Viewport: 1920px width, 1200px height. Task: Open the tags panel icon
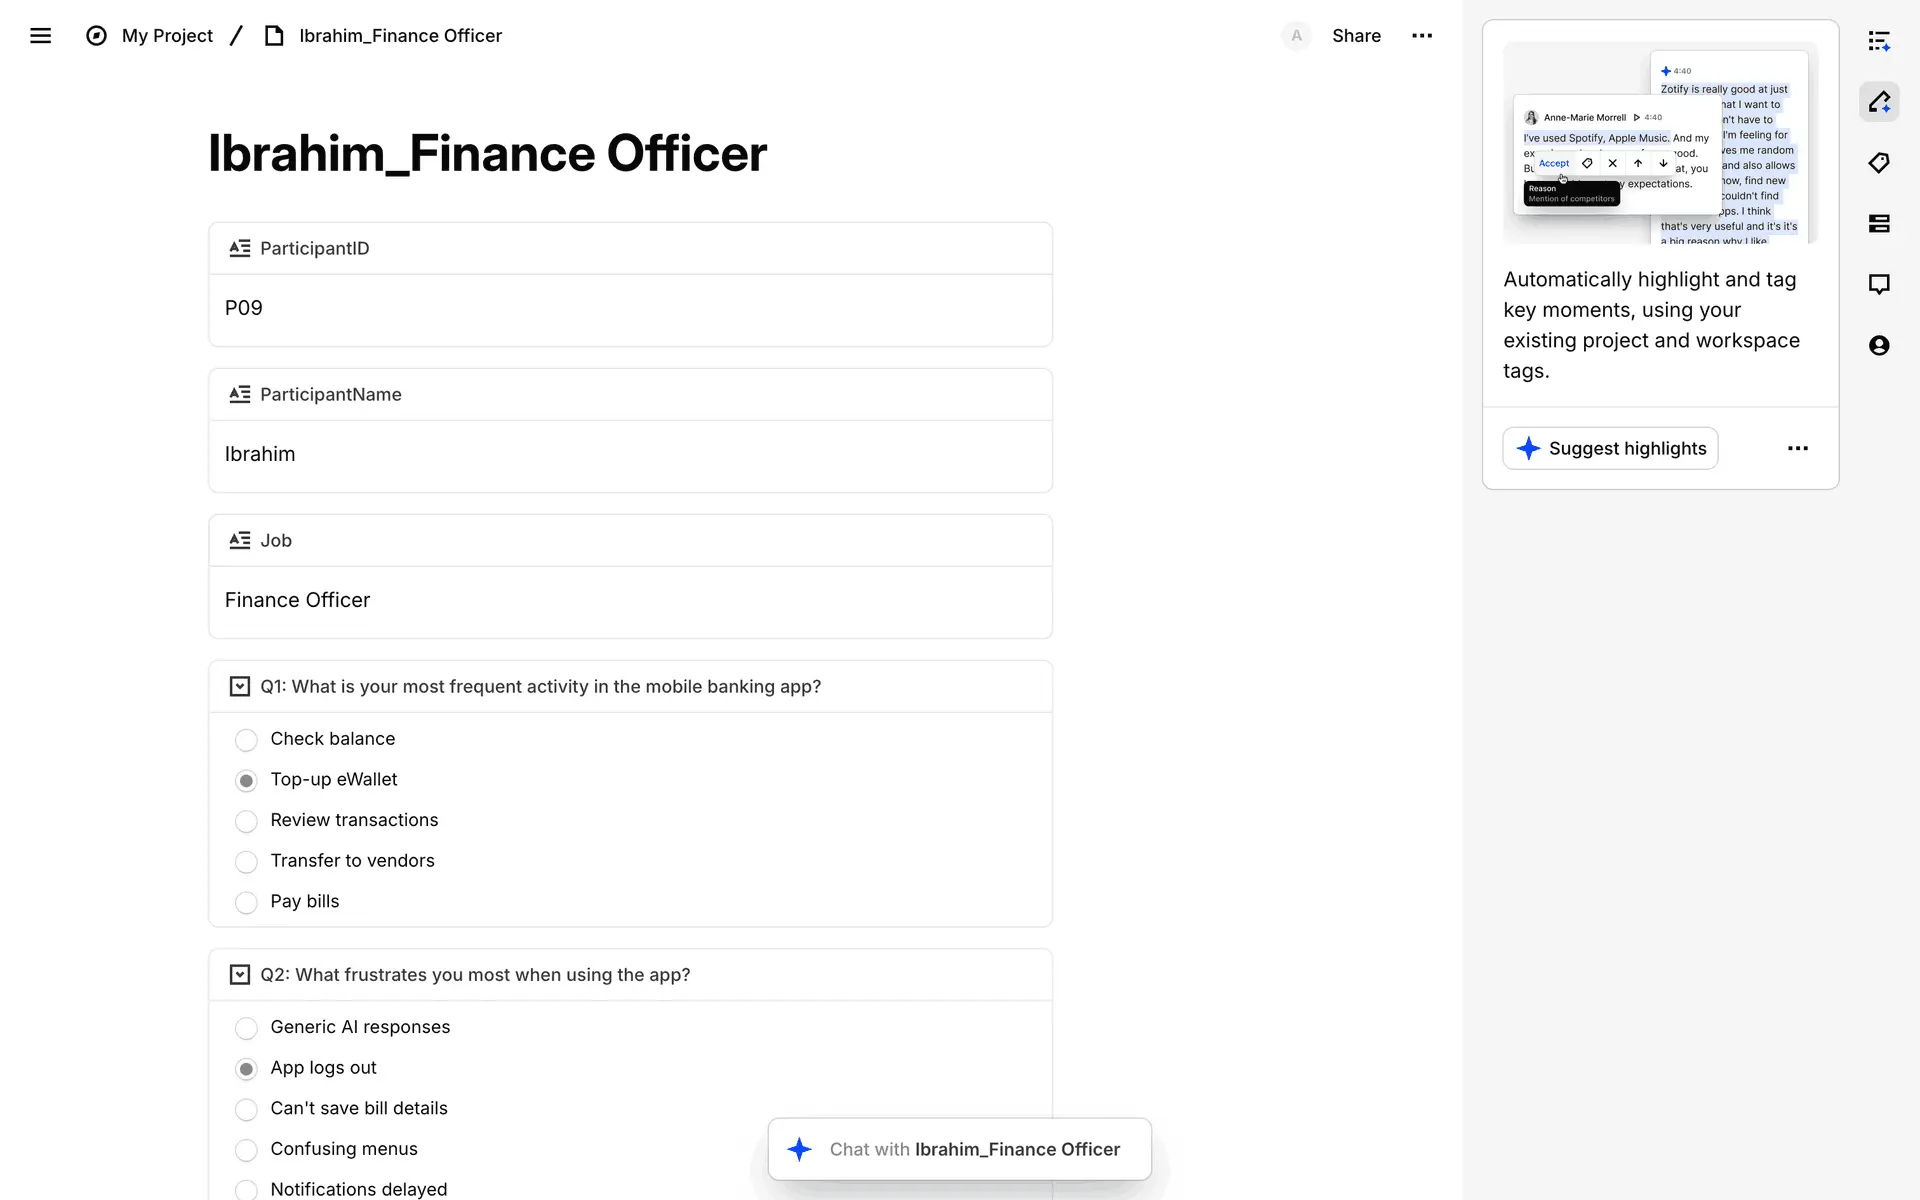[1879, 163]
